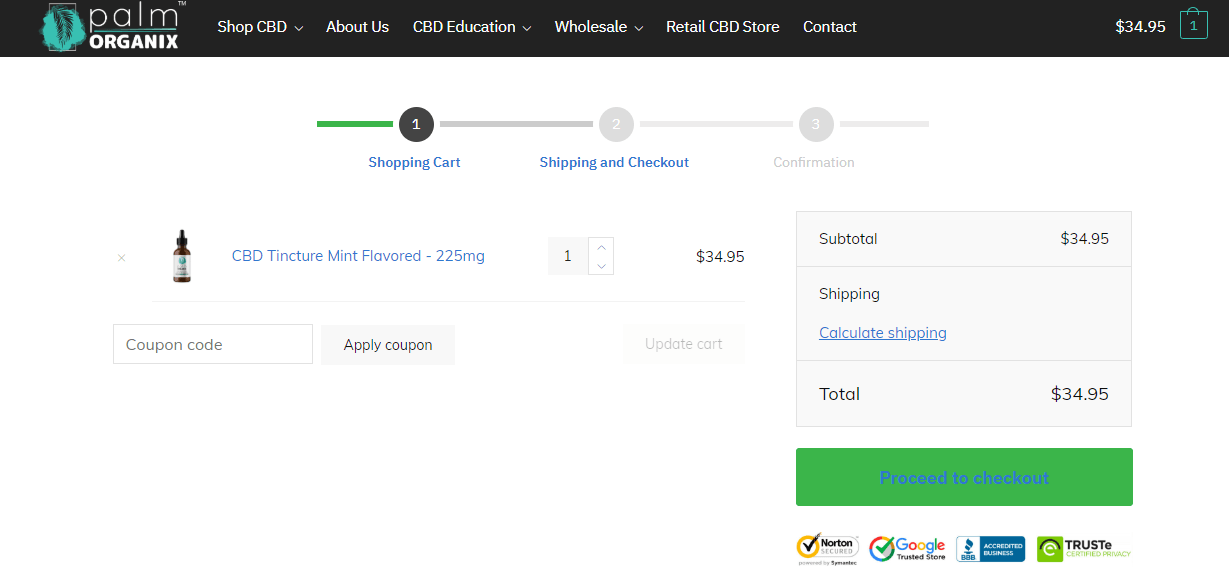Go to the Retail CBD Store page
Screen dimensions: 1229x586
coord(723,27)
